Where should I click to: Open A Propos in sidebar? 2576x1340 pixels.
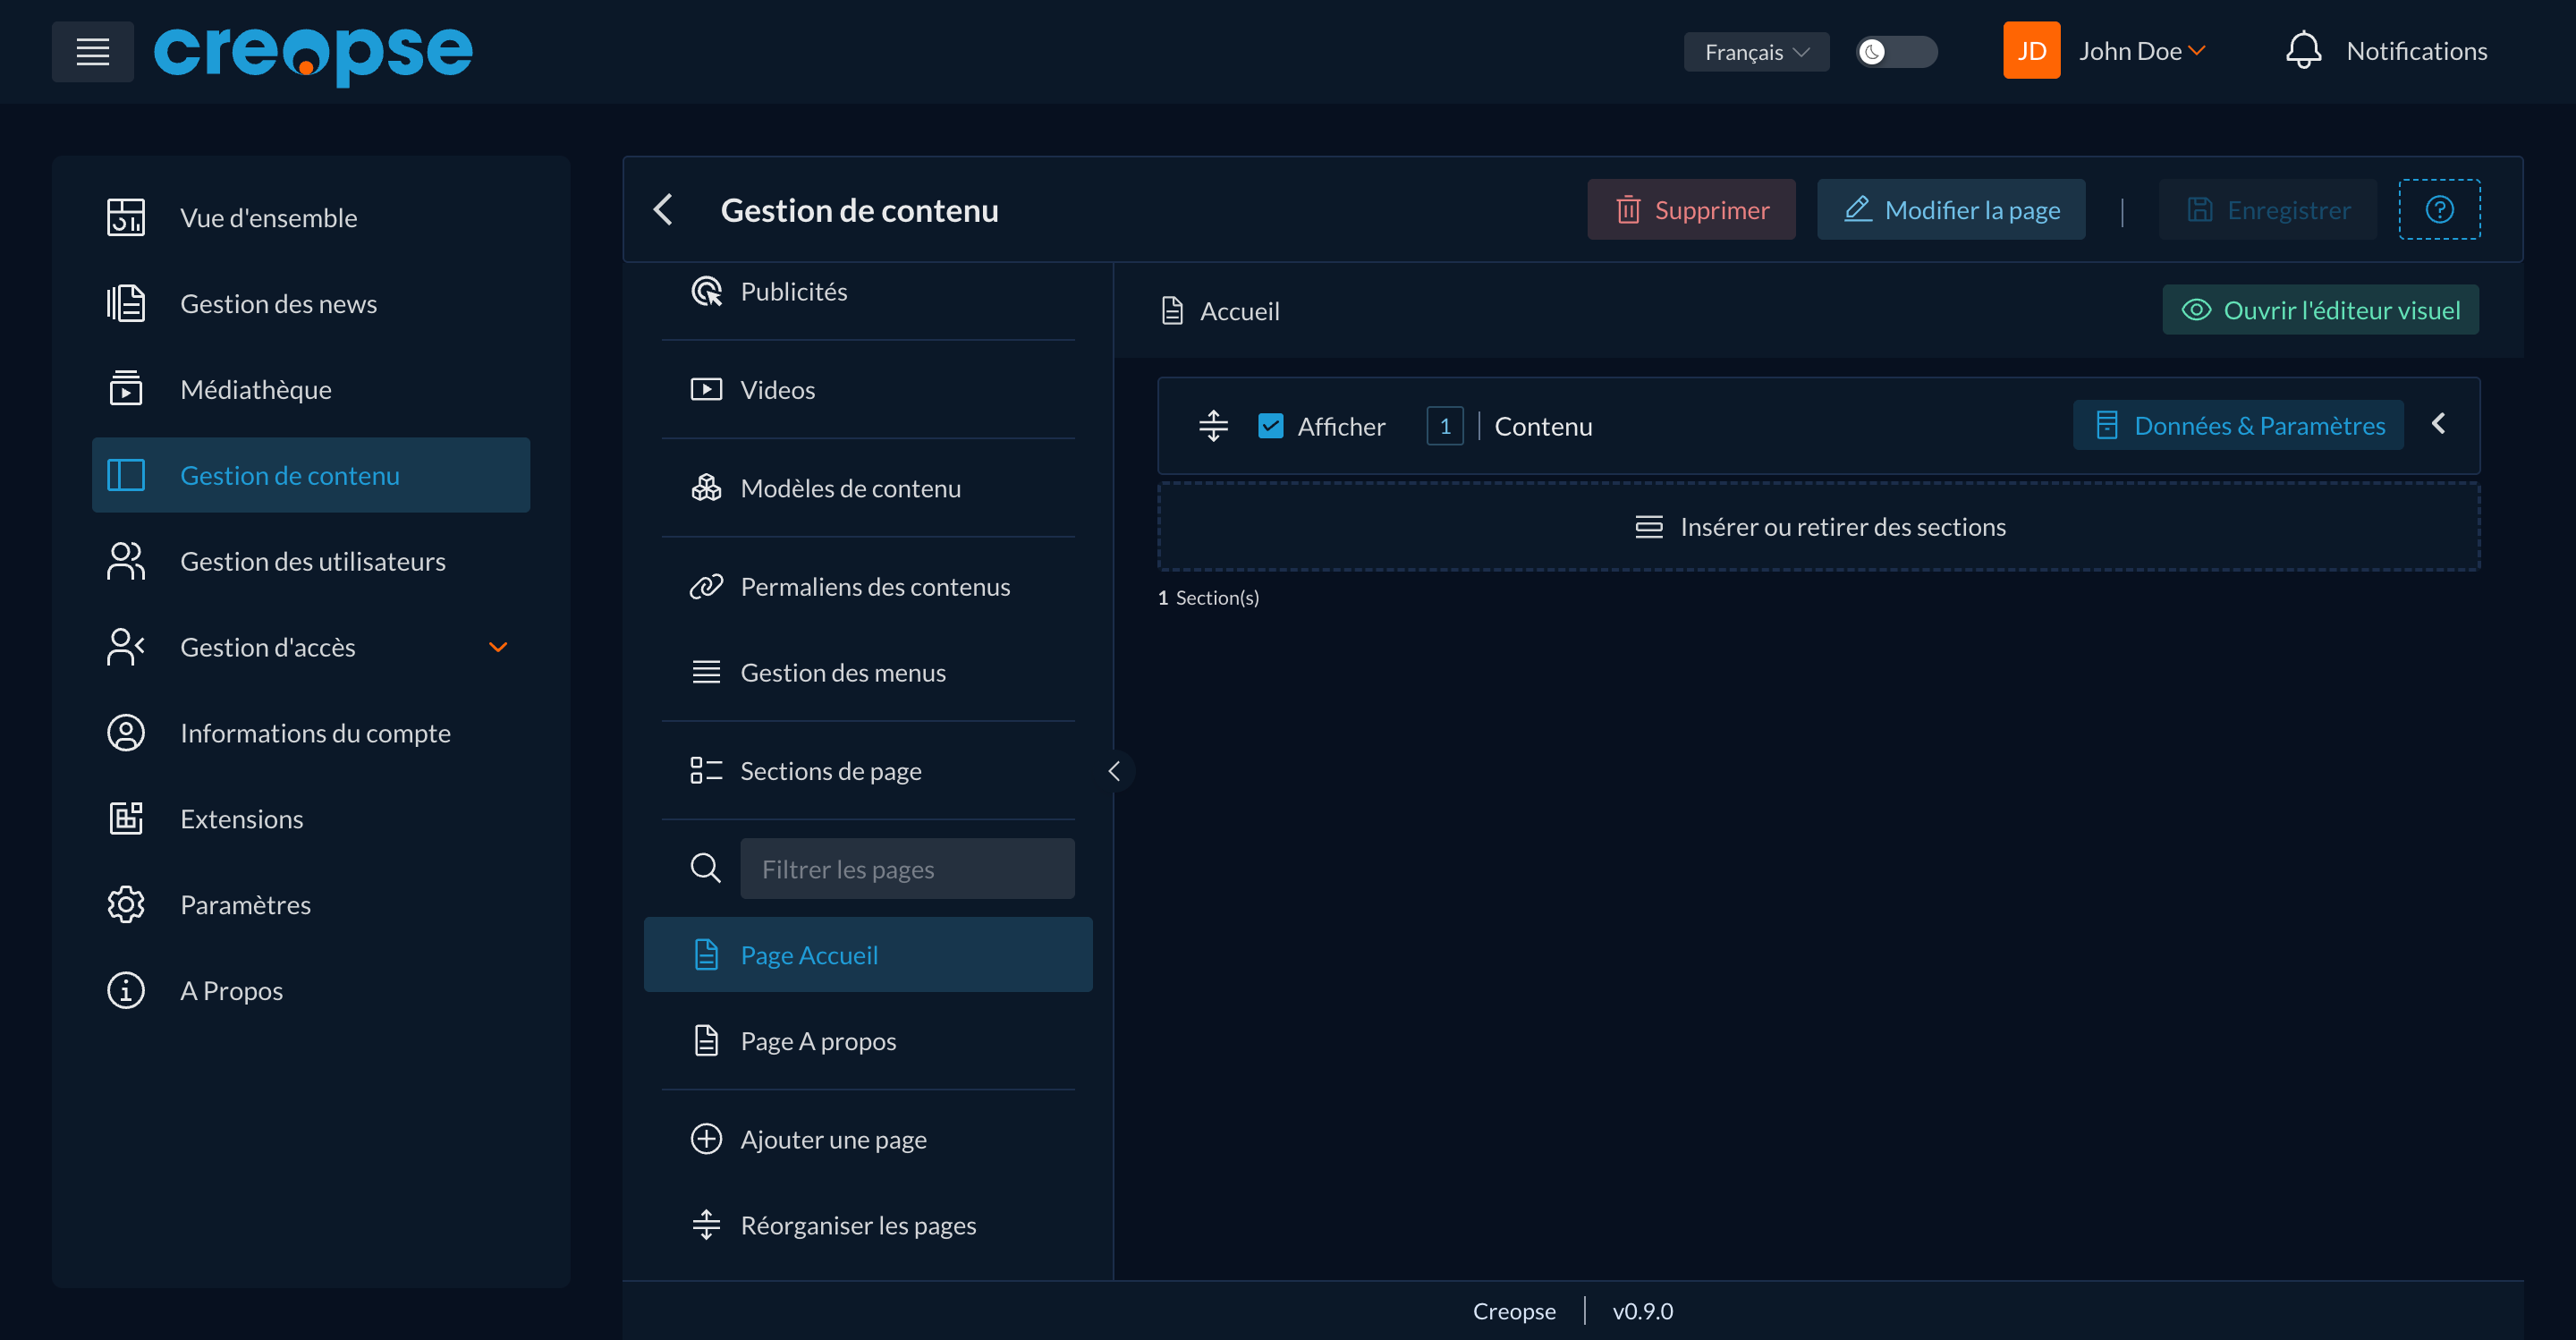pos(311,990)
